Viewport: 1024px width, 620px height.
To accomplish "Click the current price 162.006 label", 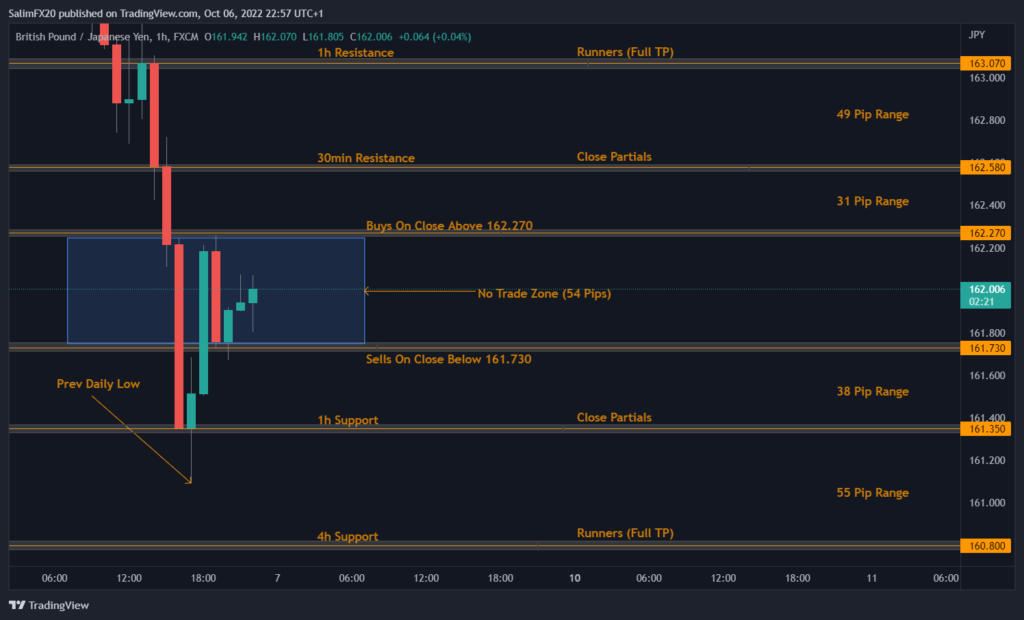I will (986, 288).
